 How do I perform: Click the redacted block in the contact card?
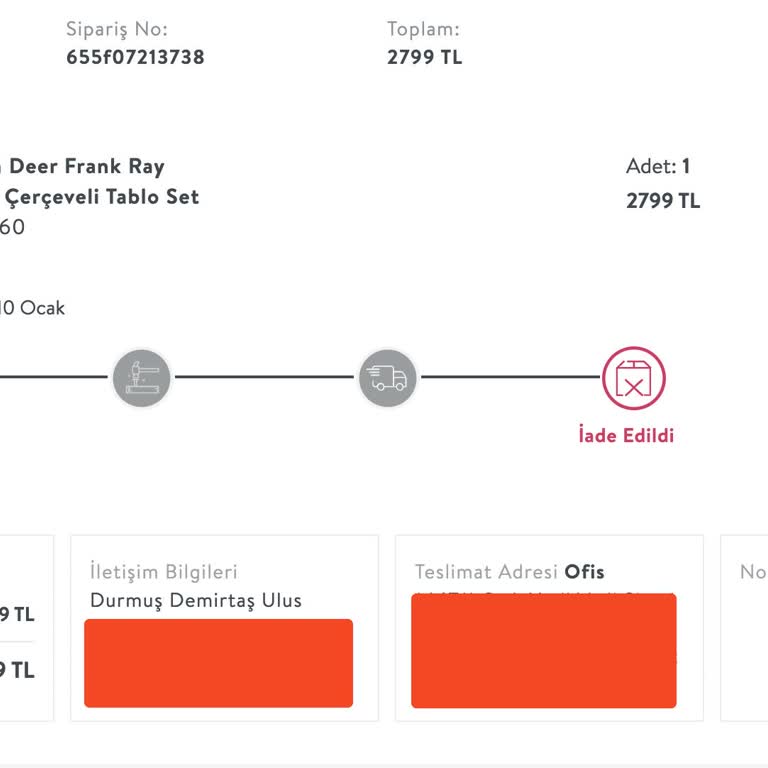tap(218, 662)
